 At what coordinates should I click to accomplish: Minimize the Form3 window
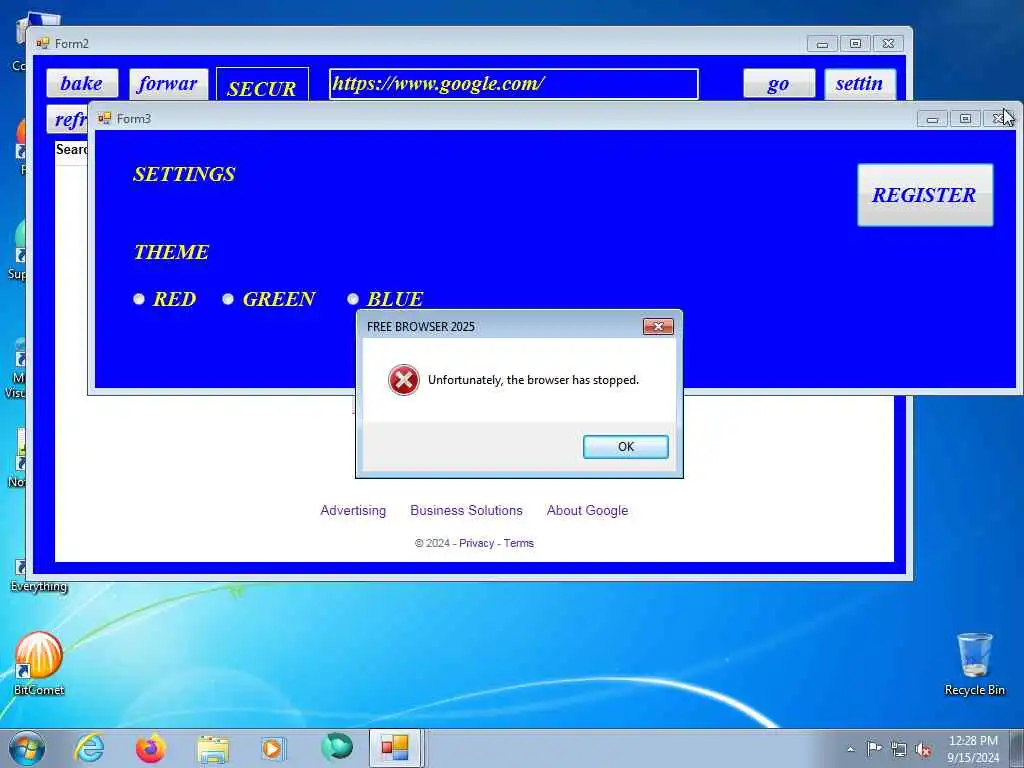point(932,119)
